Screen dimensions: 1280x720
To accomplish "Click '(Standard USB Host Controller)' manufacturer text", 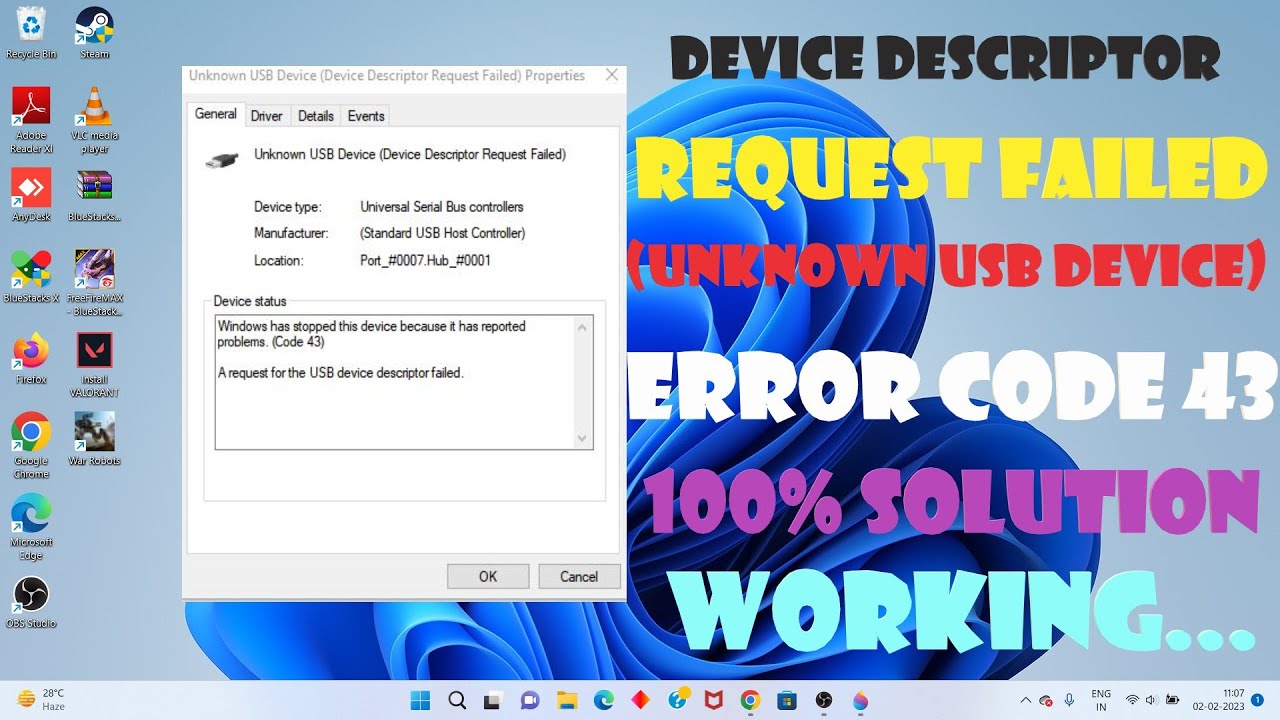I will click(x=443, y=233).
